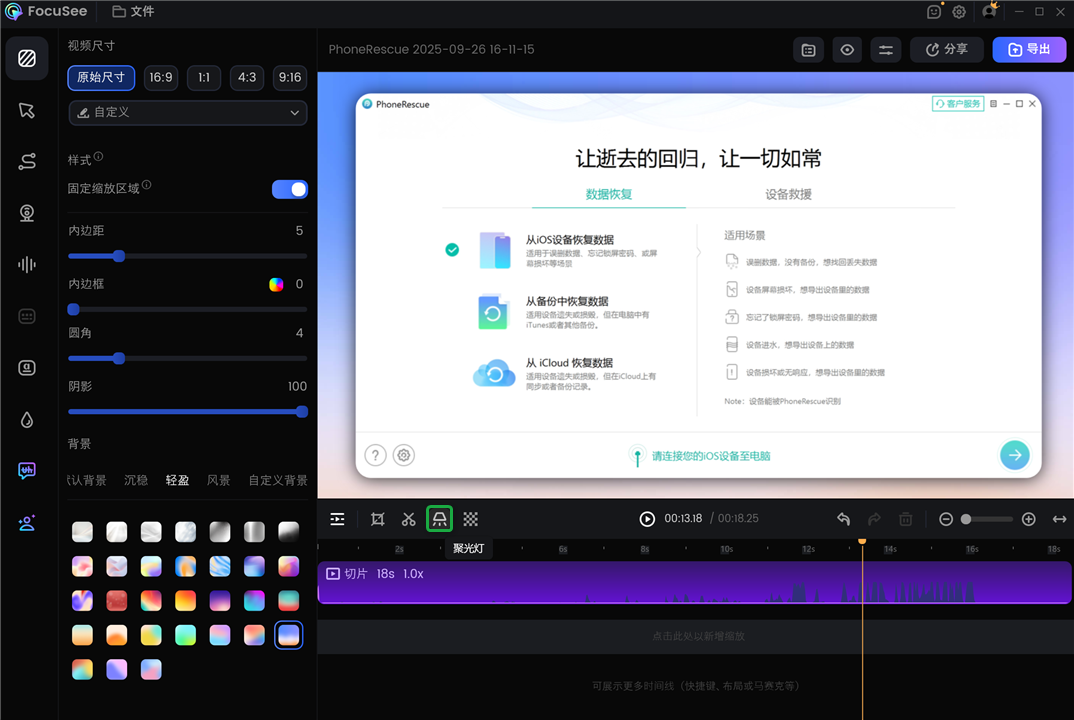Open clip settings via the leftmost timeline icon
The height and width of the screenshot is (720, 1074).
coord(337,519)
